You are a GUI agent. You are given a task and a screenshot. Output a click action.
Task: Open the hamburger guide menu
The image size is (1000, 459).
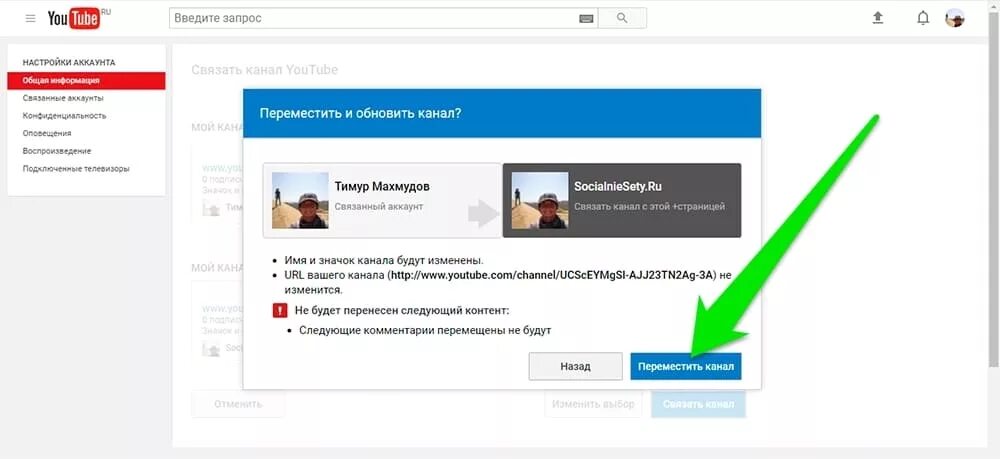(30, 18)
